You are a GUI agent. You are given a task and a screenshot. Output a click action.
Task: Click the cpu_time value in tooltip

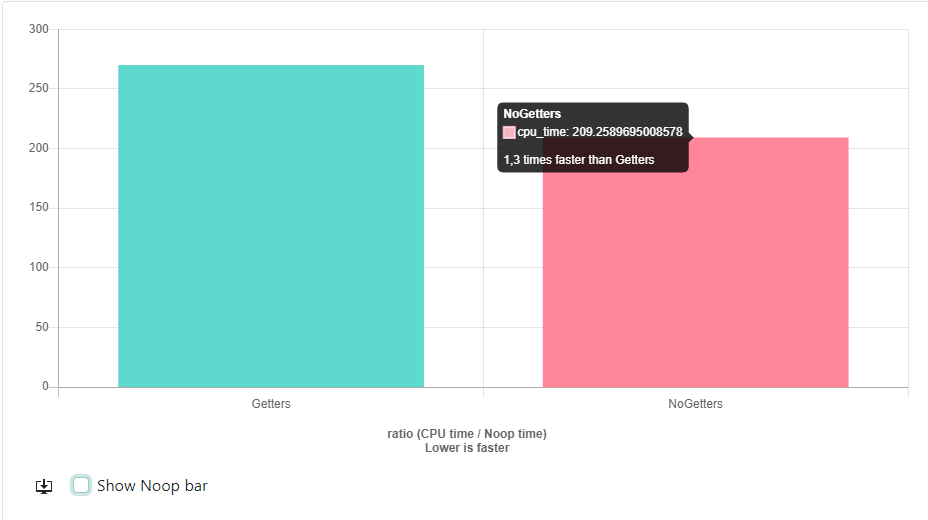pyautogui.click(x=599, y=132)
